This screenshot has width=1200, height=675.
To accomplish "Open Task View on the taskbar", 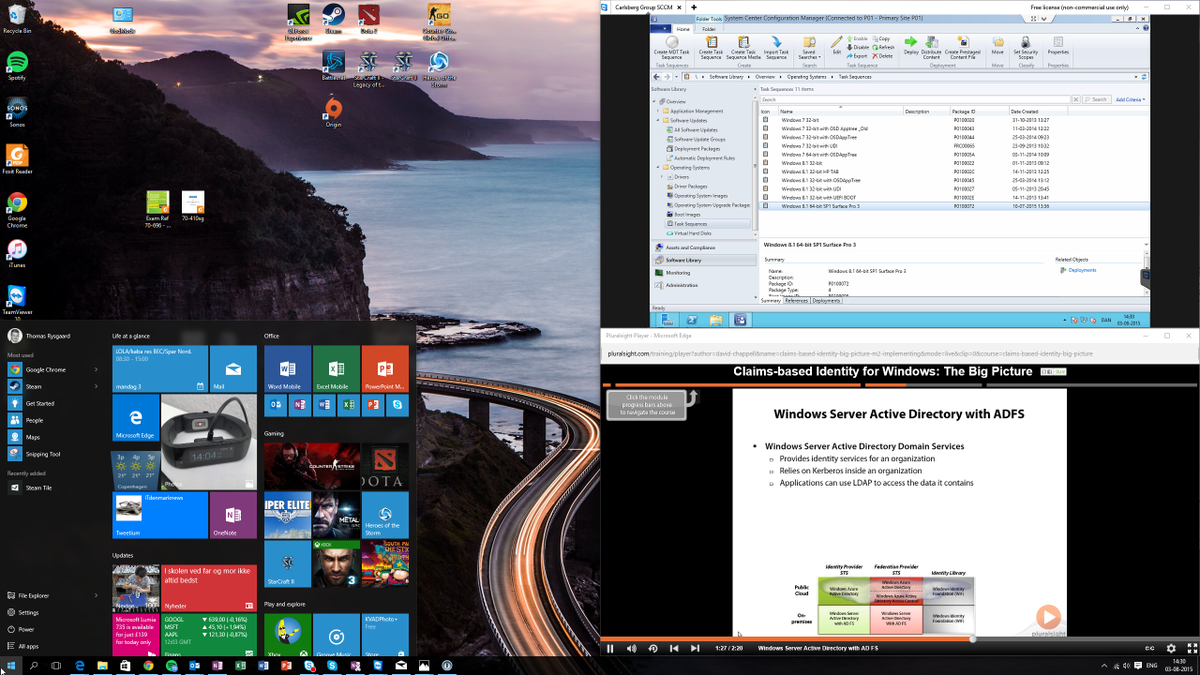I will (x=57, y=665).
